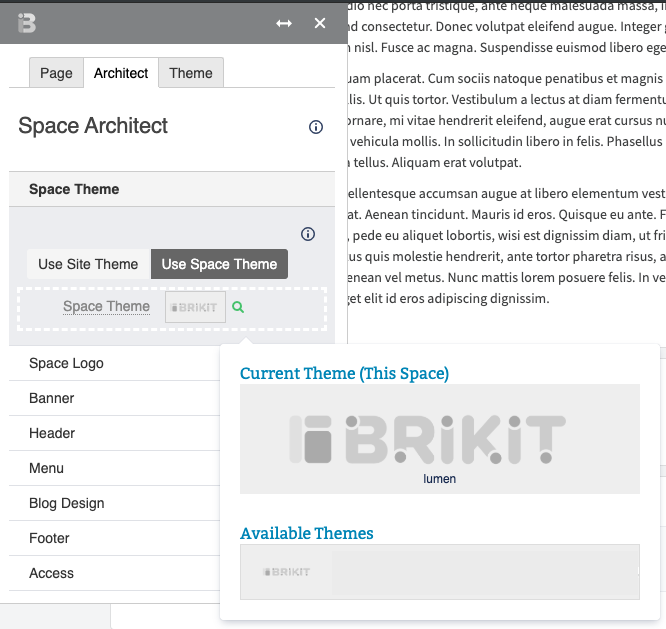Screen dimensions: 666x629
Task: Click the Space Architect title text
Action: tap(93, 126)
